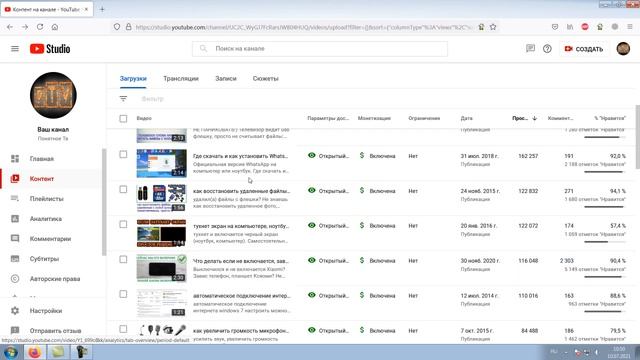Click the browser forward arrow

tap(25, 27)
